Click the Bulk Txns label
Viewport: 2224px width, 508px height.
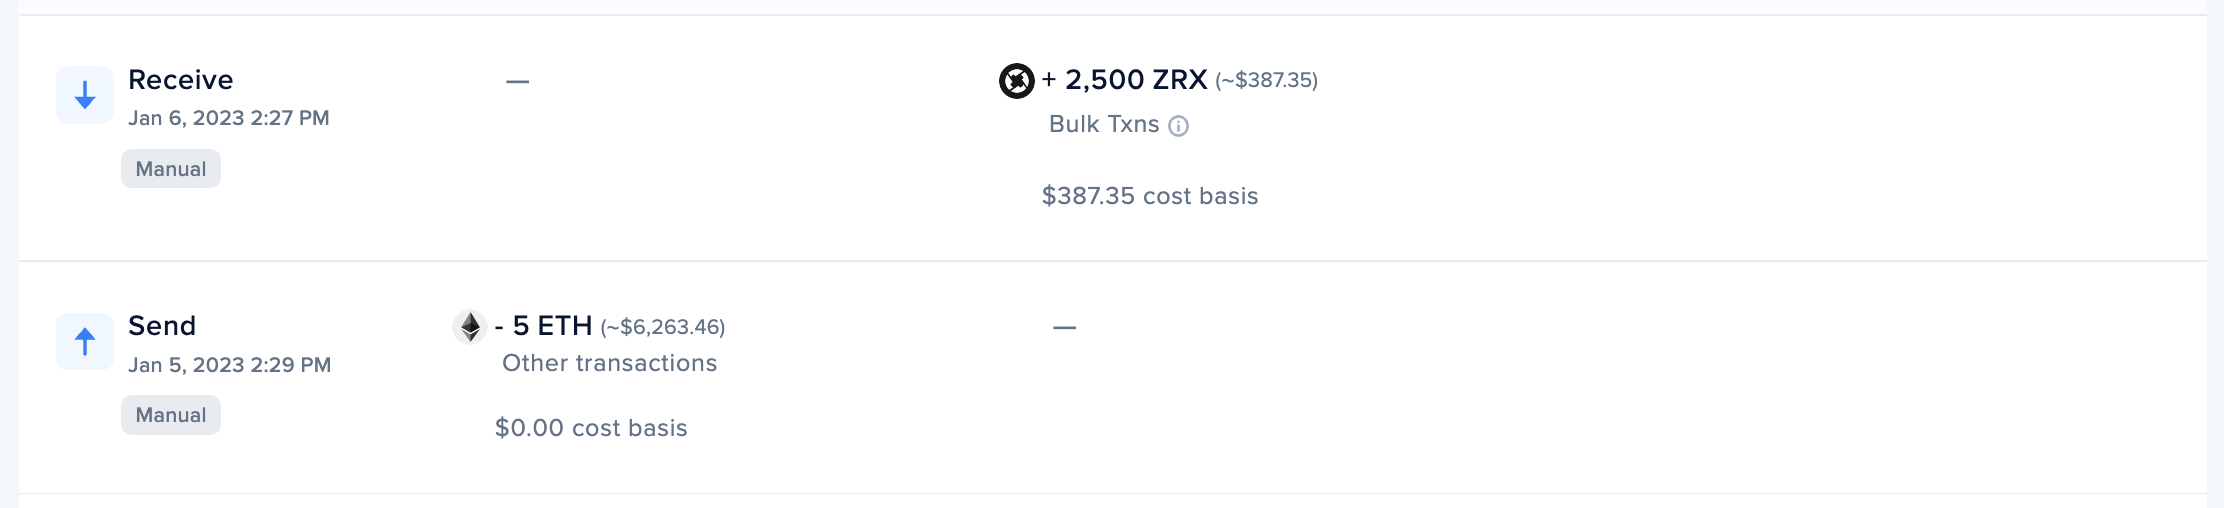pyautogui.click(x=1104, y=124)
